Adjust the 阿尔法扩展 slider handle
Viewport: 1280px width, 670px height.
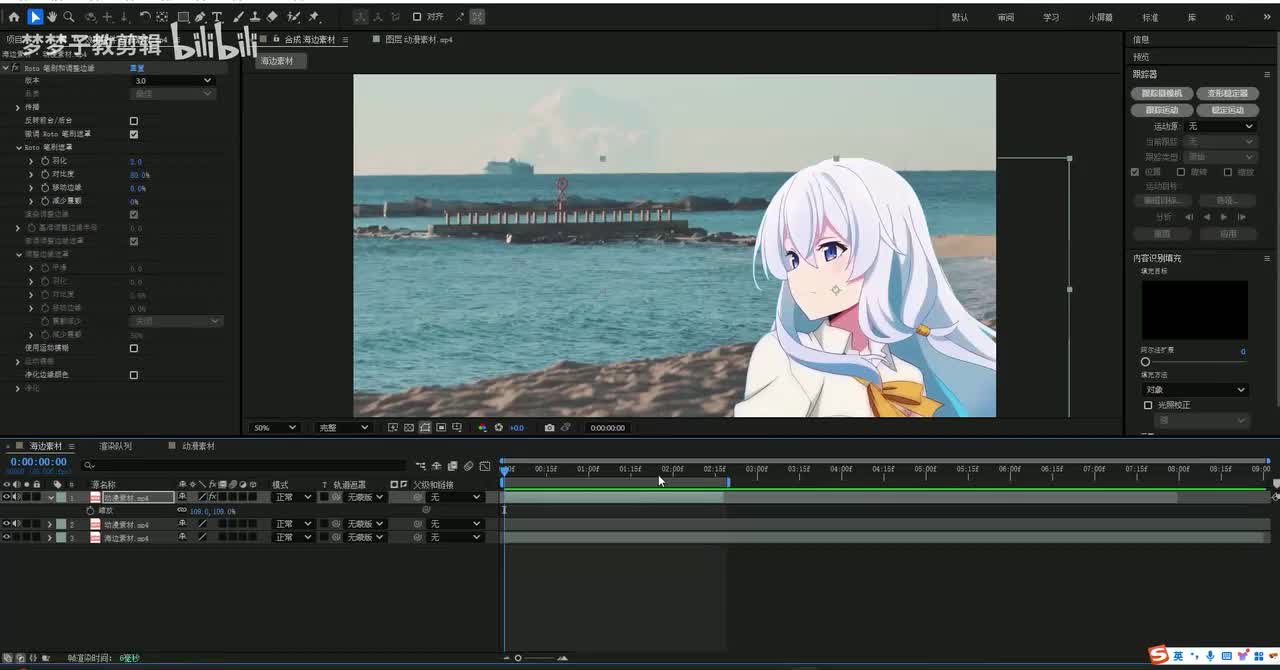click(x=1145, y=362)
